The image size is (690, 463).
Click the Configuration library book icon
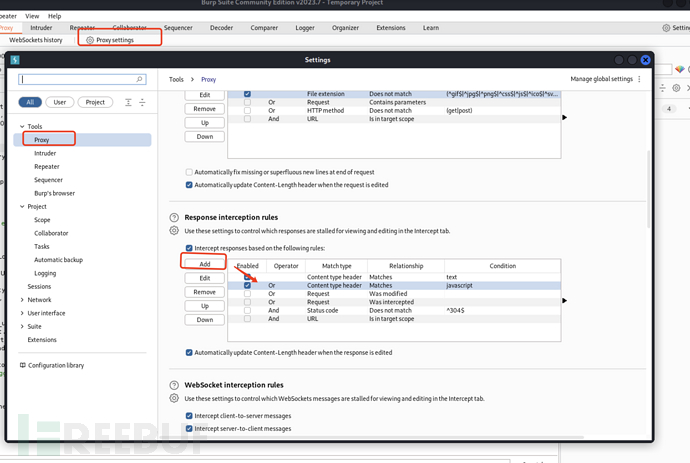click(22, 365)
